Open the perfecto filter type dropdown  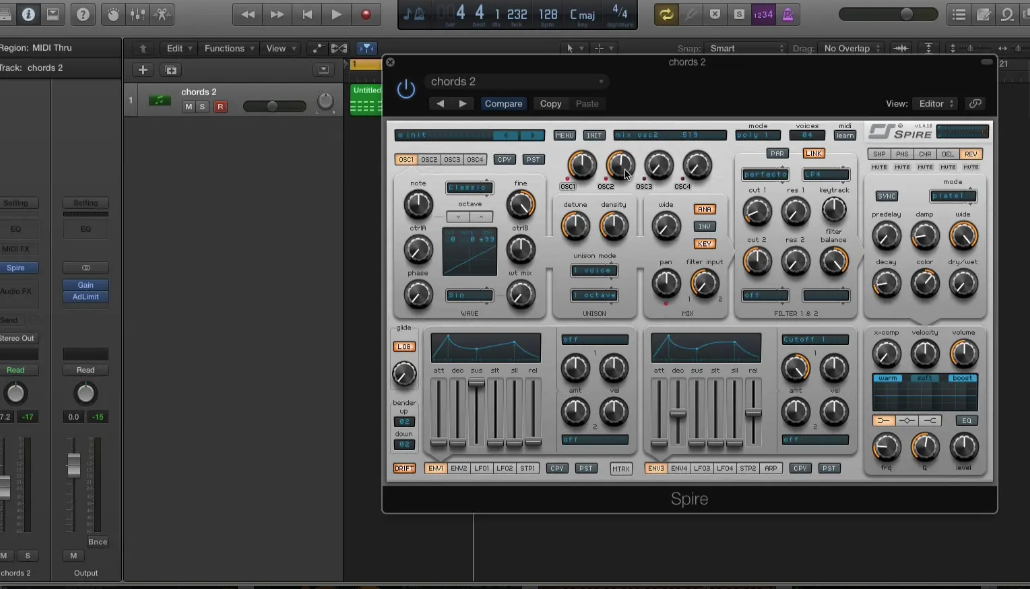coord(765,175)
